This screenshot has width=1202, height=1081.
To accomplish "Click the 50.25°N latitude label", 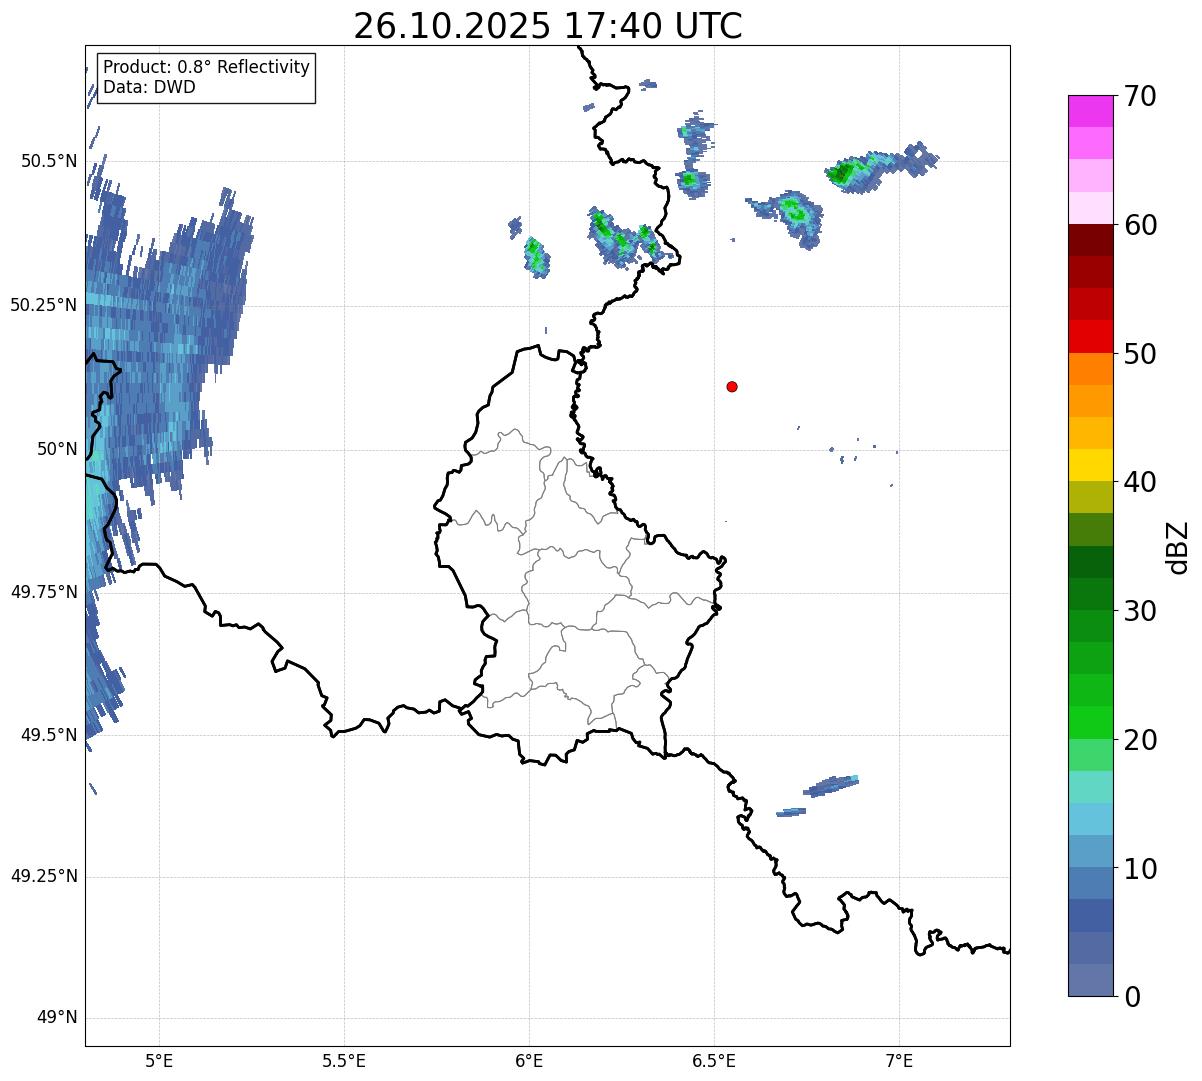I will tap(44, 305).
